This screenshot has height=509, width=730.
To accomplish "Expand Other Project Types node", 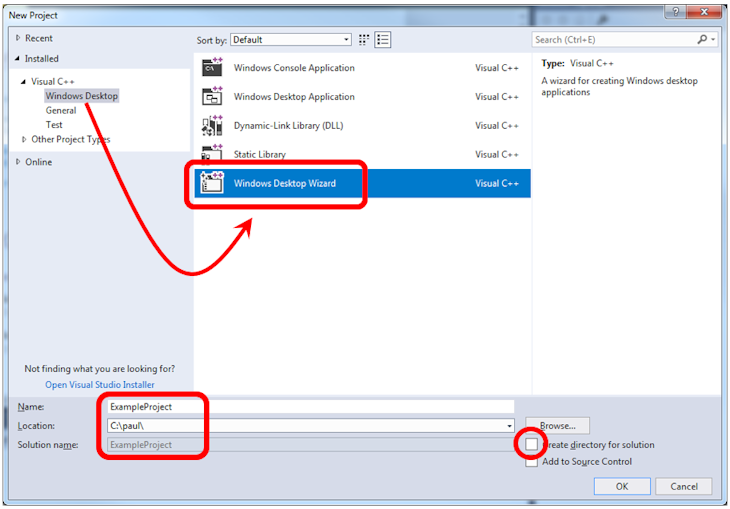I will [24, 139].
